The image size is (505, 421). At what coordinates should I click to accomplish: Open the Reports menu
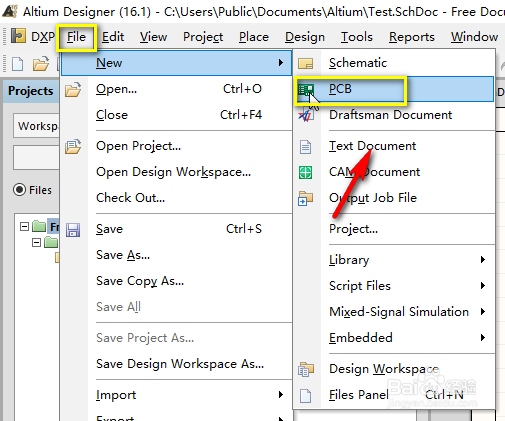tap(411, 37)
